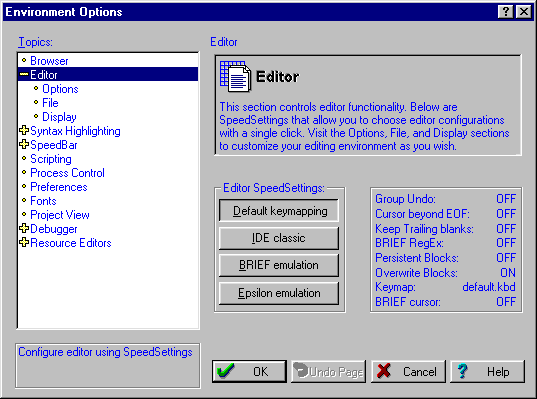Open the File subtopic under Editor

click(x=50, y=103)
